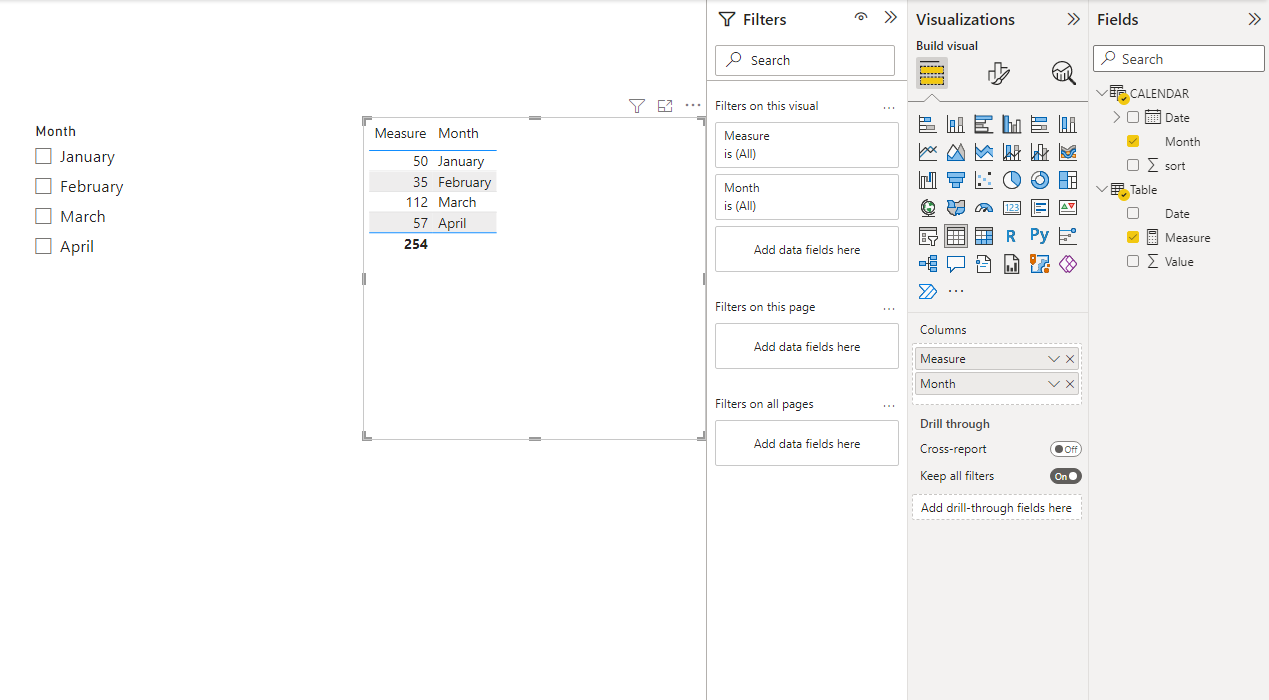Select the clustered column chart visual
This screenshot has width=1269, height=700.
tap(1012, 124)
